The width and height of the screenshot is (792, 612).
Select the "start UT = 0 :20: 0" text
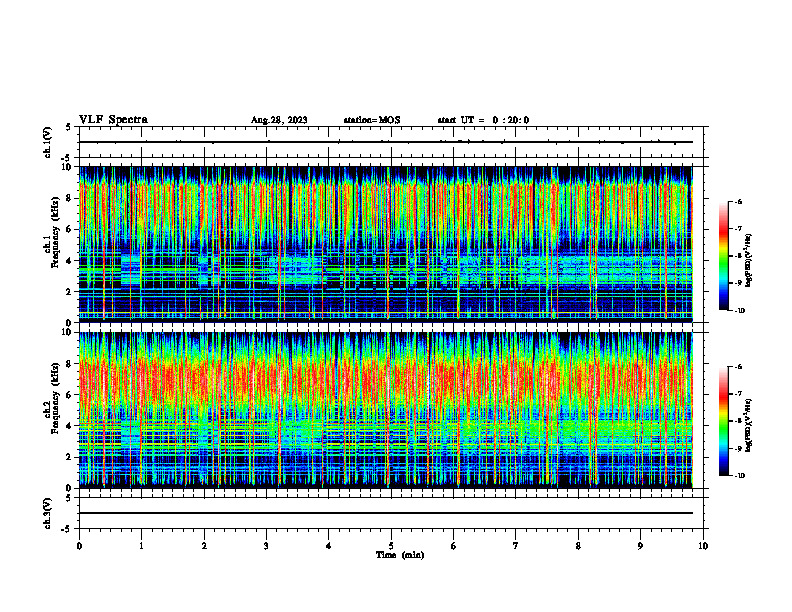pyautogui.click(x=483, y=120)
